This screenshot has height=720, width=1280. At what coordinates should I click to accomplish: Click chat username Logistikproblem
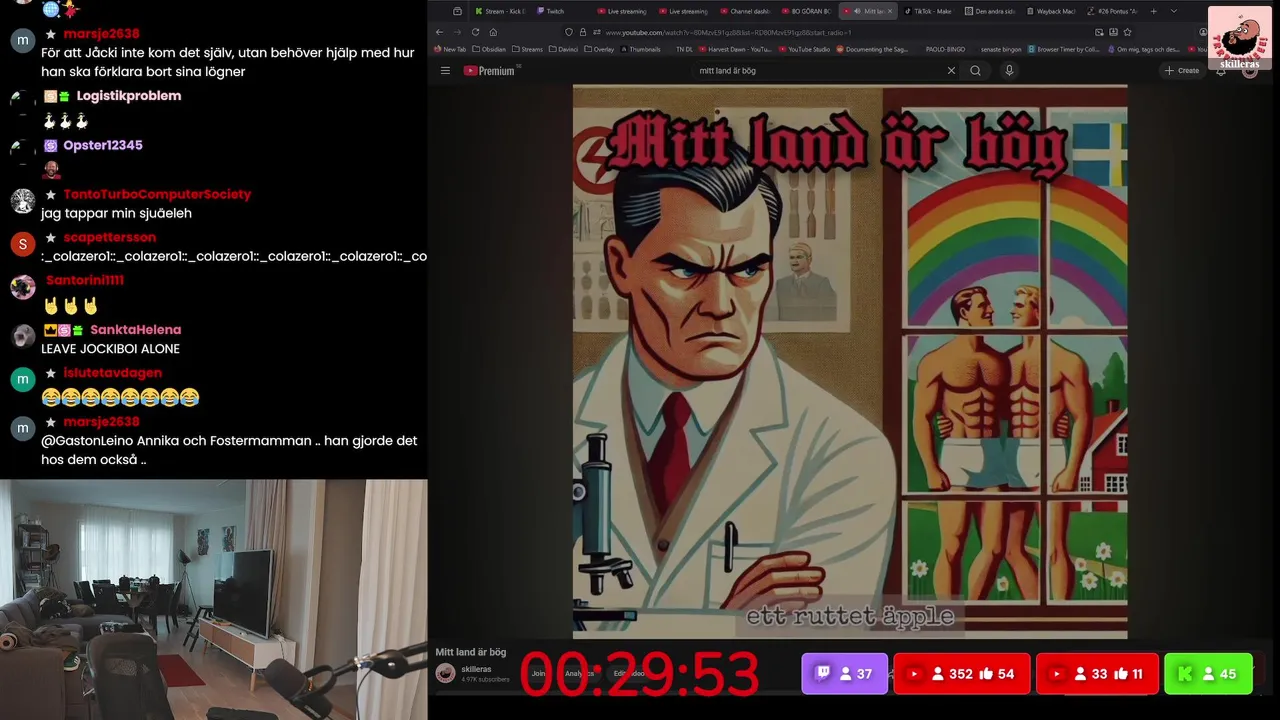pyautogui.click(x=129, y=96)
